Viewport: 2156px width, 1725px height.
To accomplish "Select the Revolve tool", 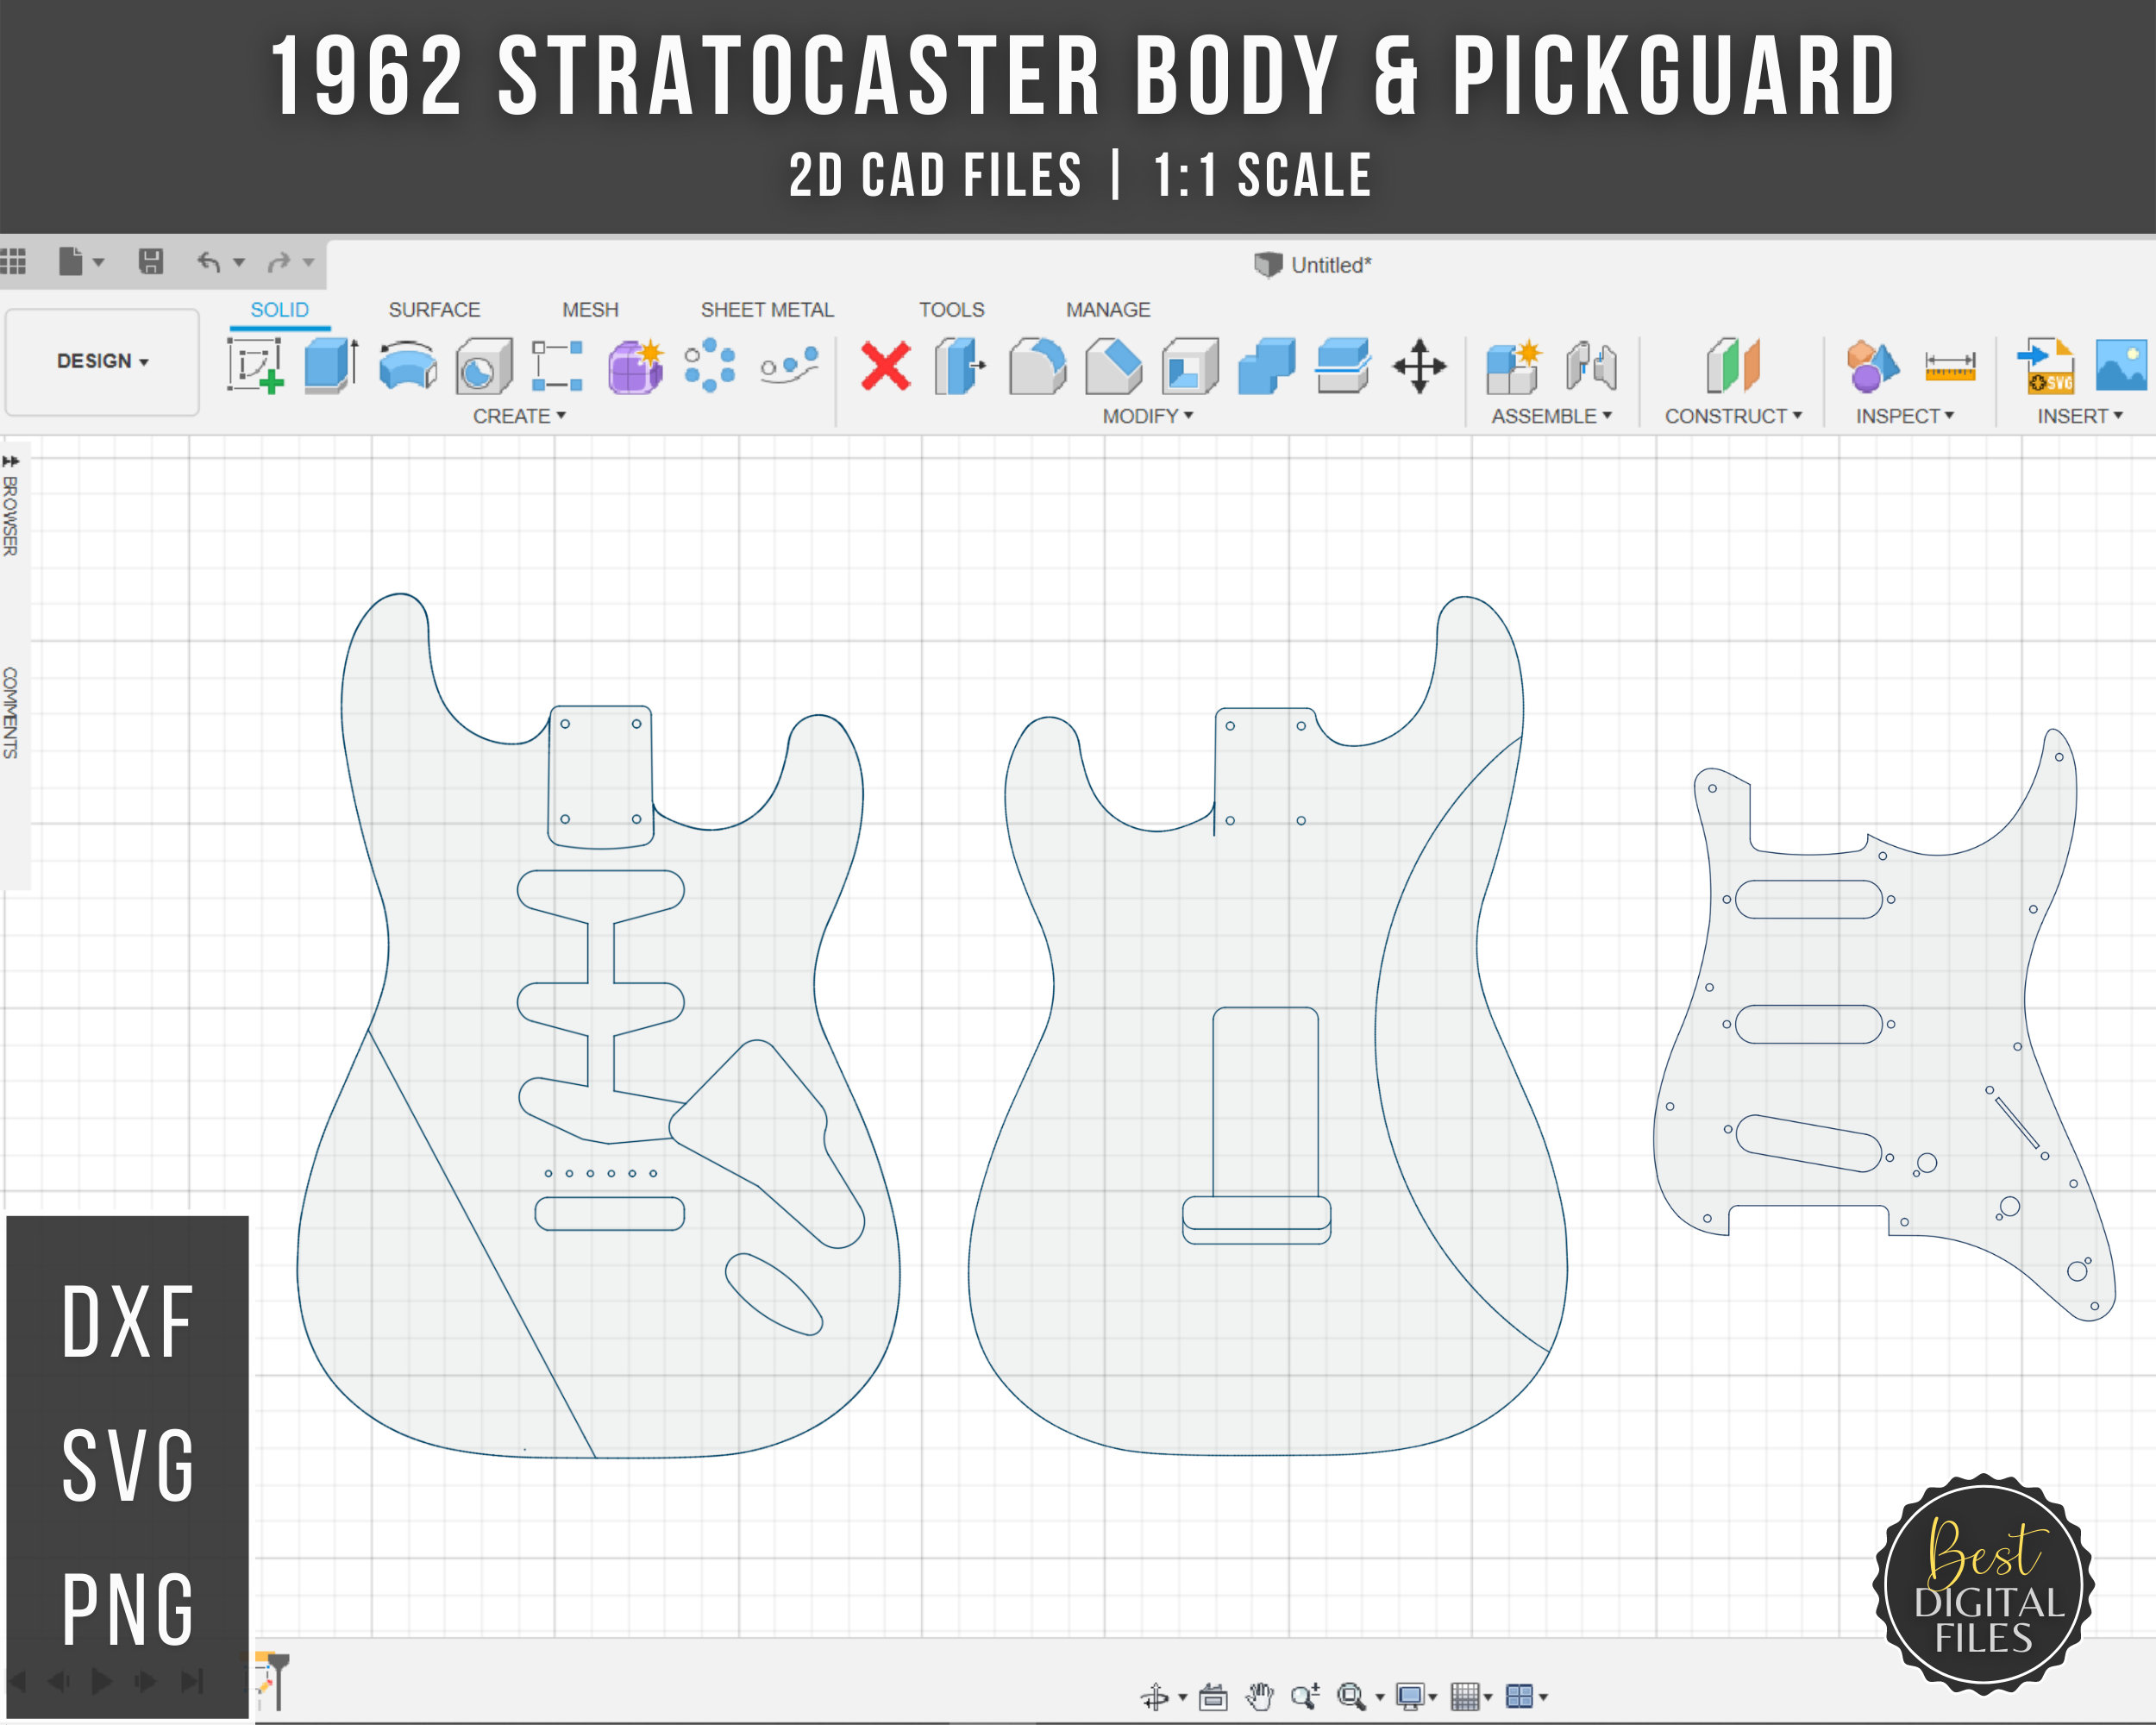I will [x=407, y=365].
